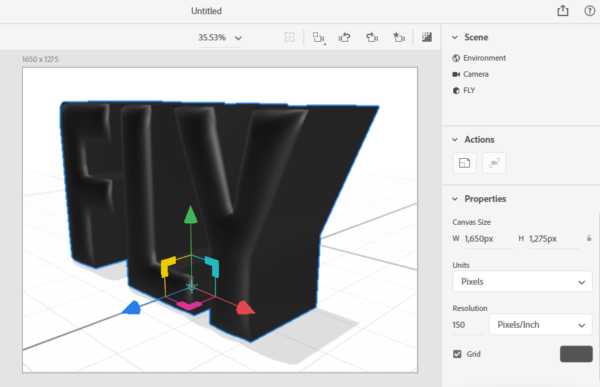Click the Environment globe icon

point(456,58)
